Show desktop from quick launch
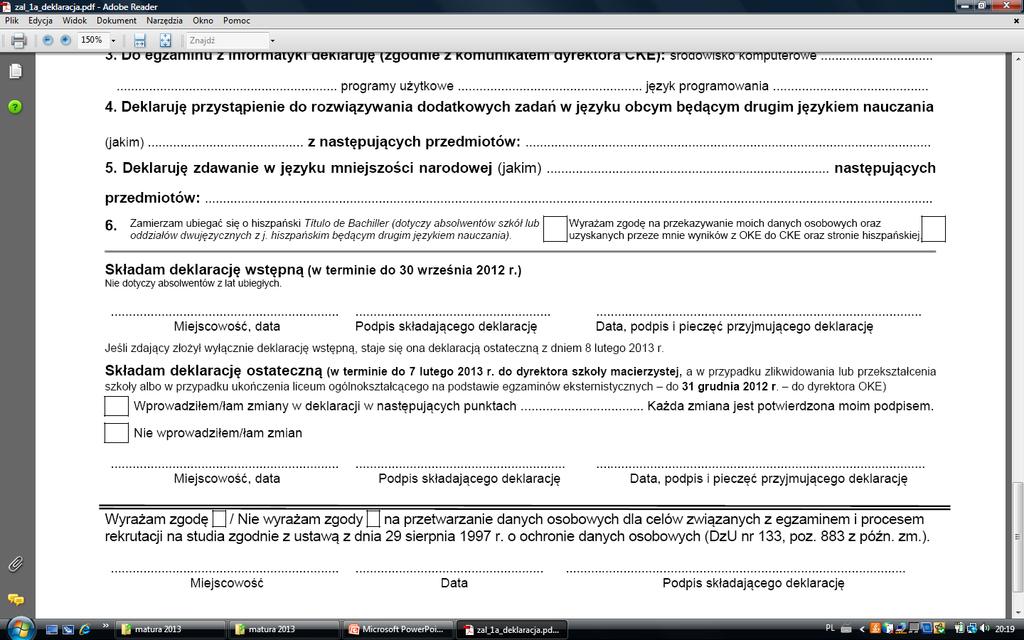Image resolution: width=1024 pixels, height=640 pixels. point(52,630)
